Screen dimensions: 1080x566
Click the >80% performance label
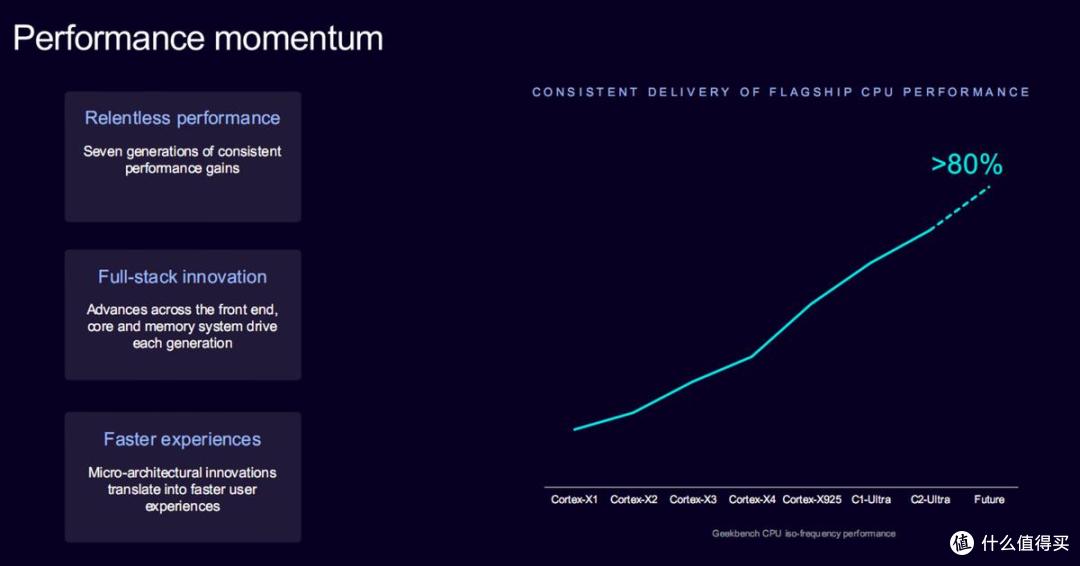[967, 165]
